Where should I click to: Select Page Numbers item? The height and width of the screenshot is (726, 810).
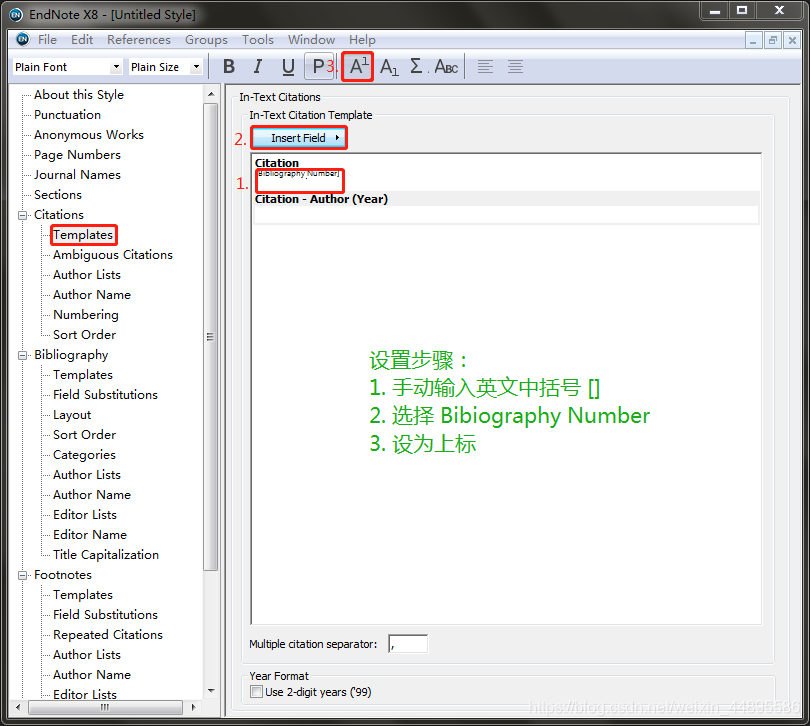click(x=77, y=155)
